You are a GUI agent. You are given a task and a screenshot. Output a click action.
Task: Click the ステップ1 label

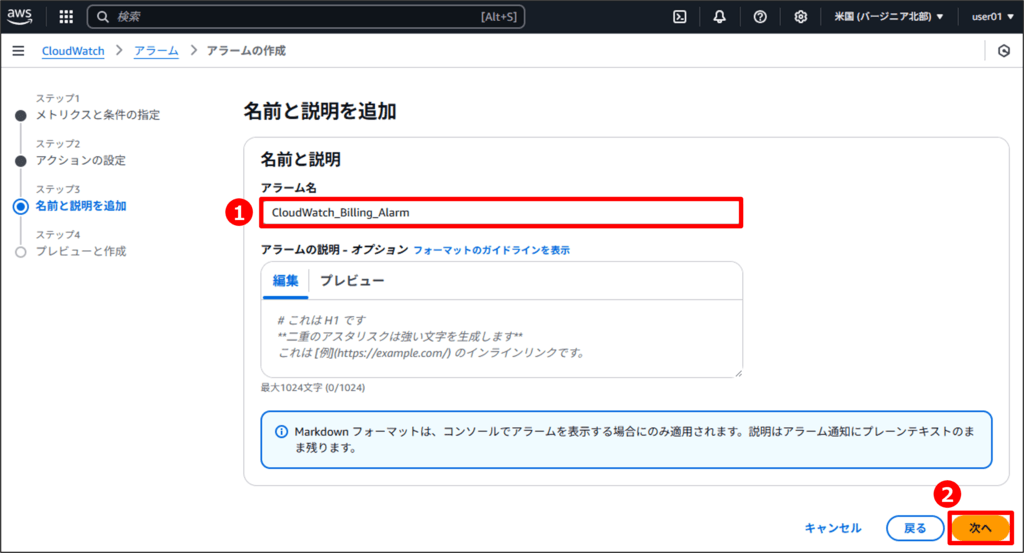tap(57, 98)
